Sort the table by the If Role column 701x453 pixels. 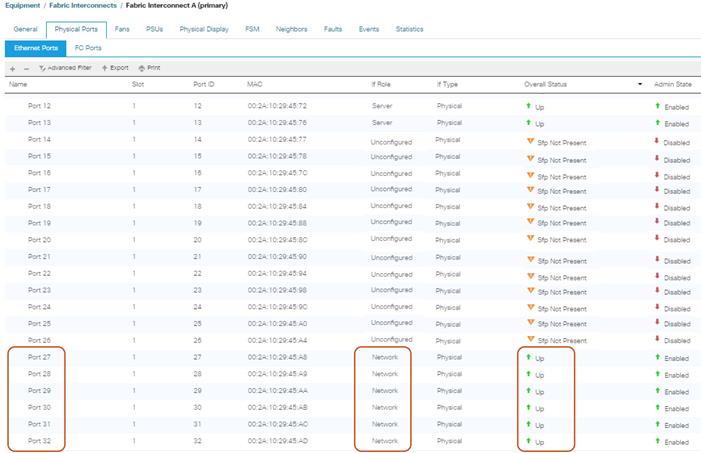click(x=381, y=85)
